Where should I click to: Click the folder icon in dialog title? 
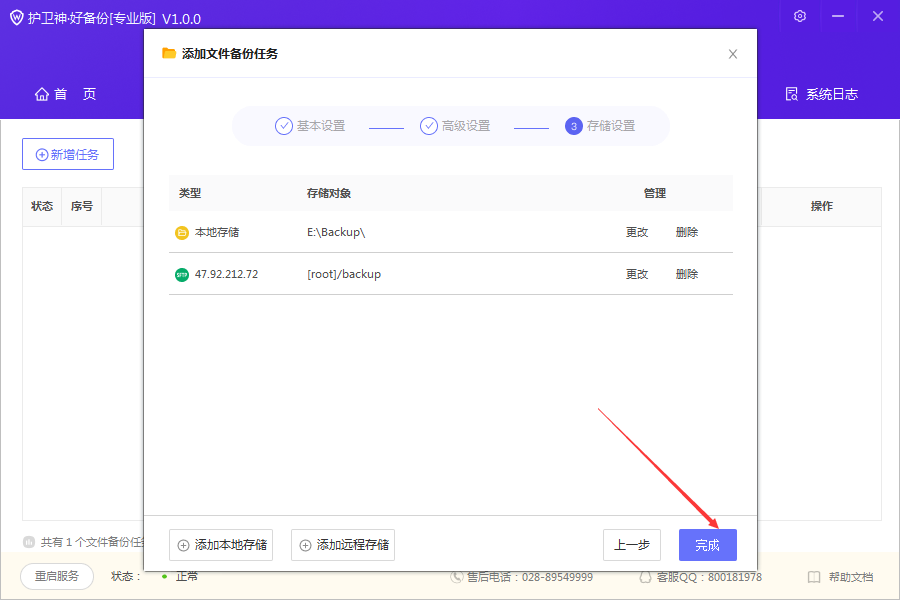169,53
